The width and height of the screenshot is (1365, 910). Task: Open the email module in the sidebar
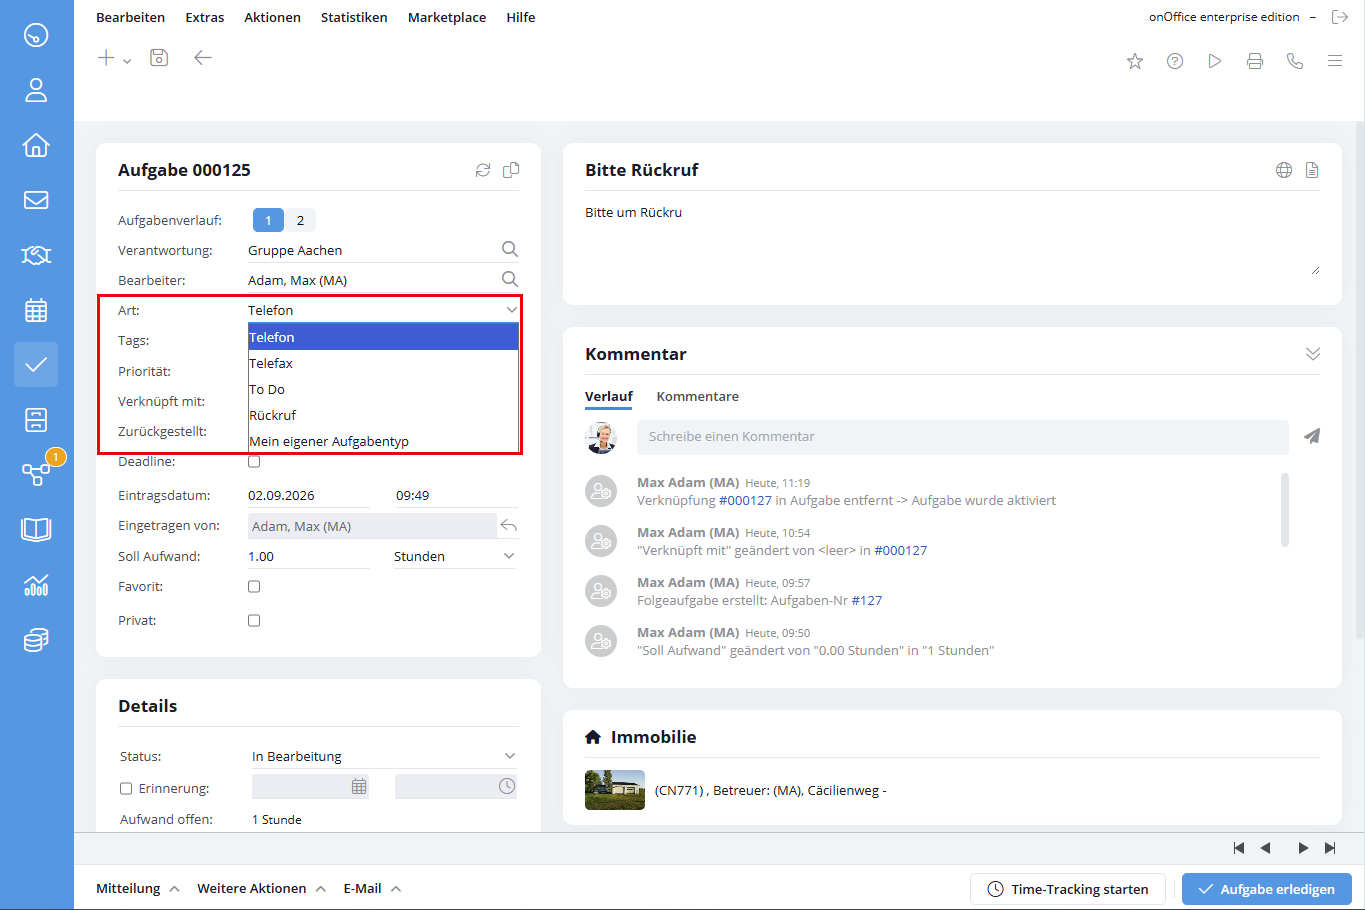(x=36, y=200)
